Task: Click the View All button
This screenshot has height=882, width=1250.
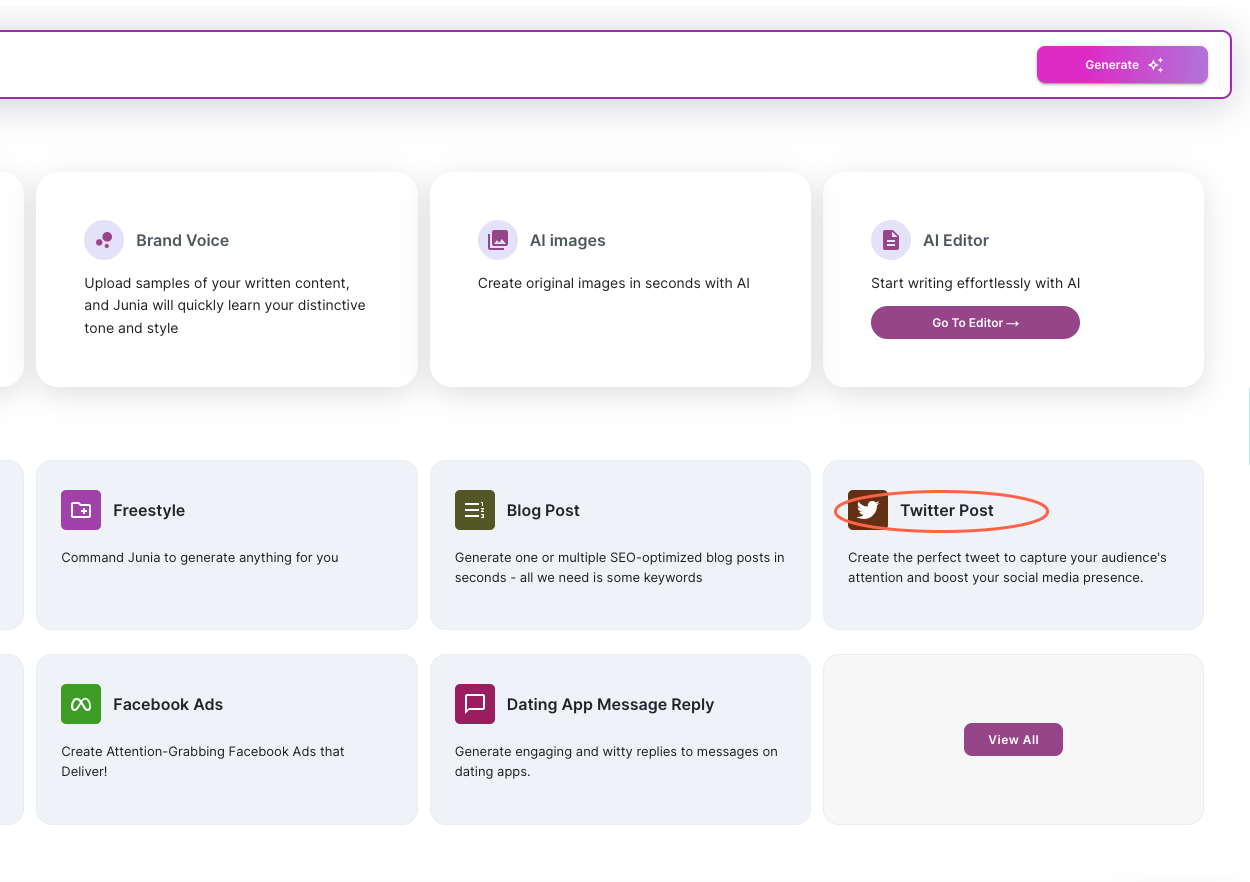Action: coord(1013,740)
